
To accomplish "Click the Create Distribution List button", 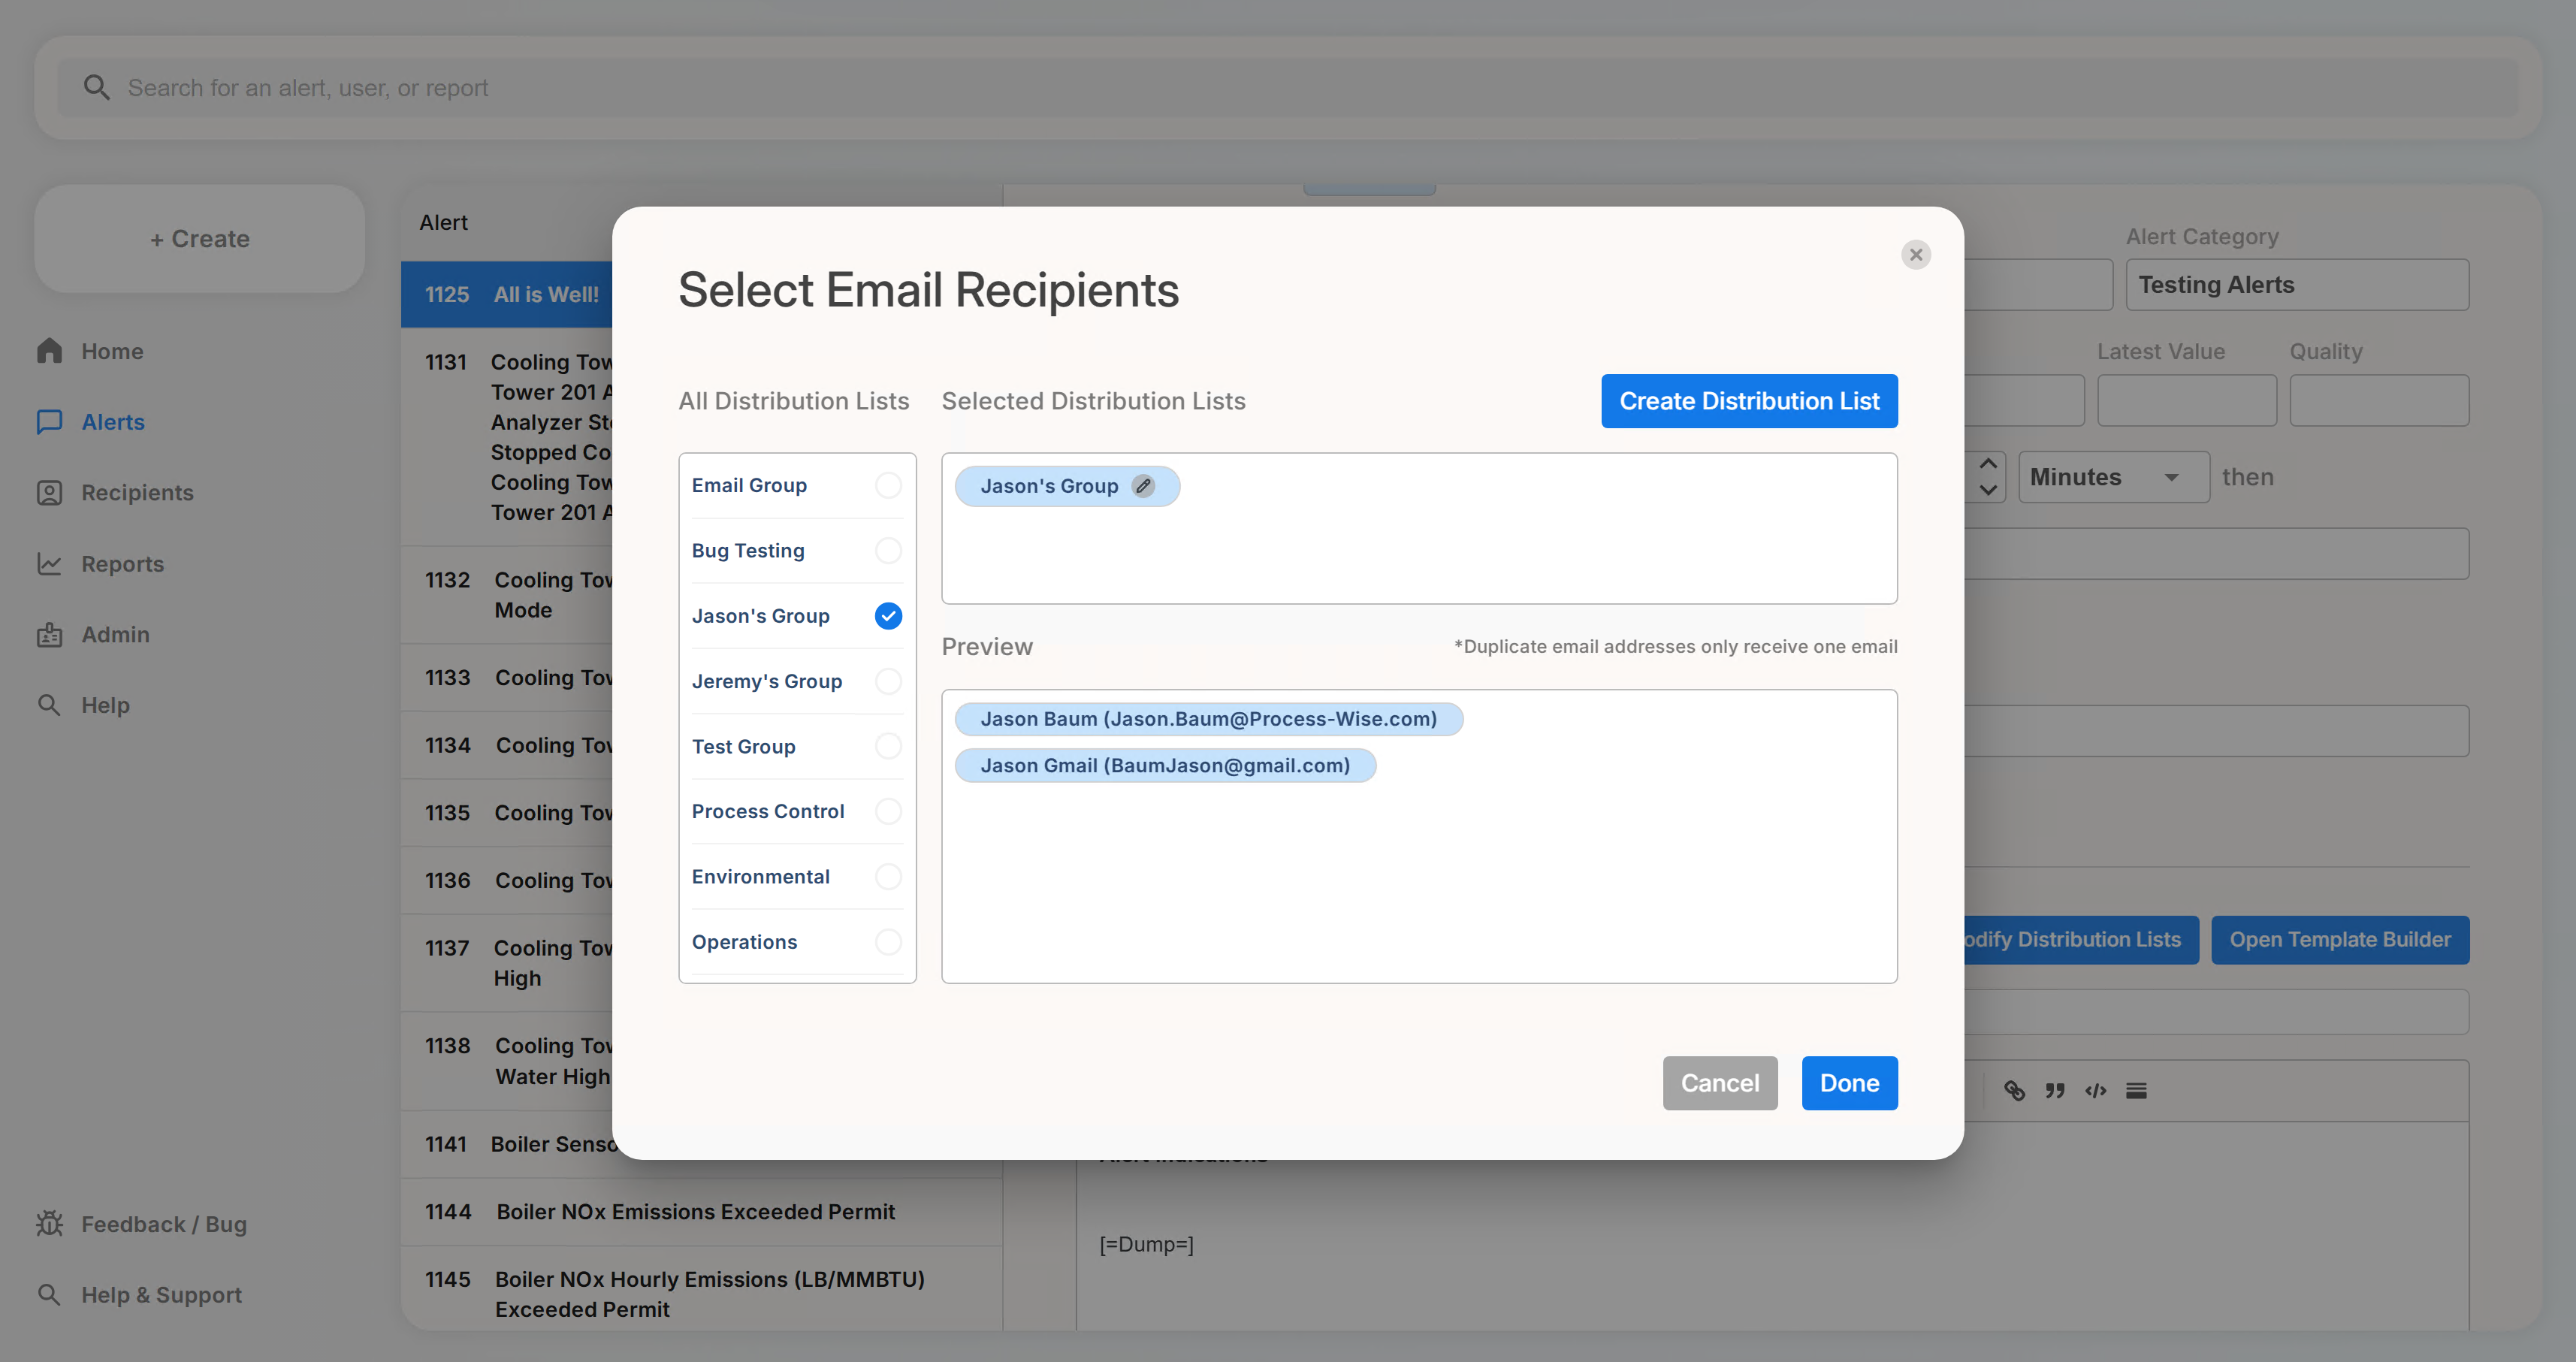I will 1748,400.
